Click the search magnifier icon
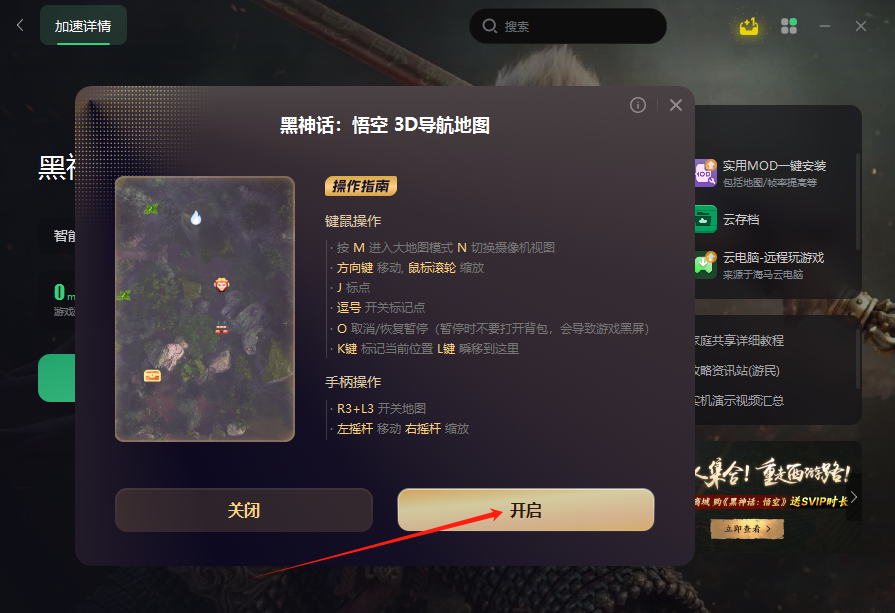Viewport: 895px width, 613px height. (489, 26)
